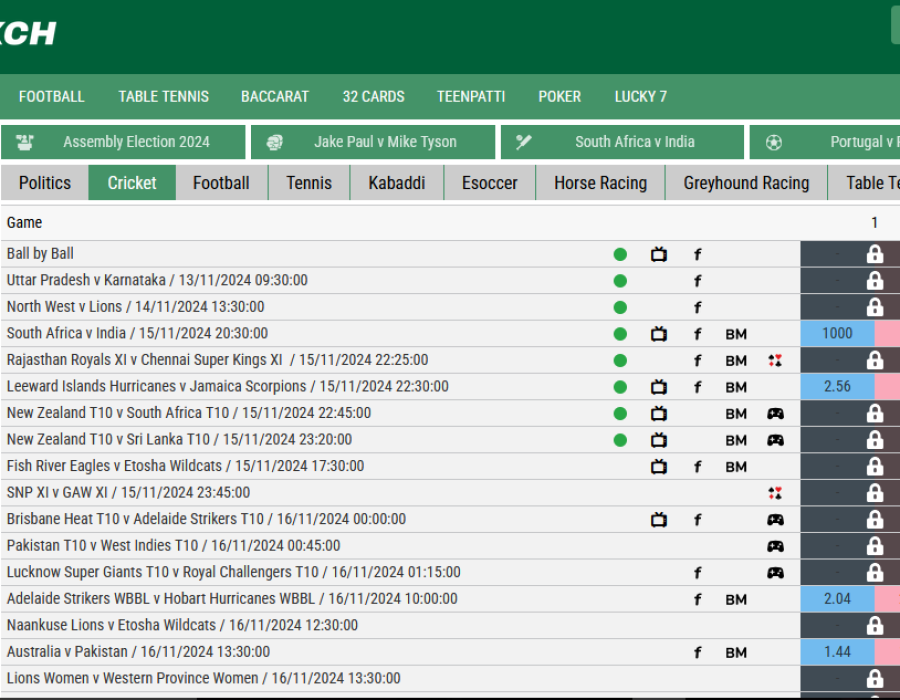
Task: Click BM icon for Adelaide Strikers WBBL match
Action: [x=736, y=599]
